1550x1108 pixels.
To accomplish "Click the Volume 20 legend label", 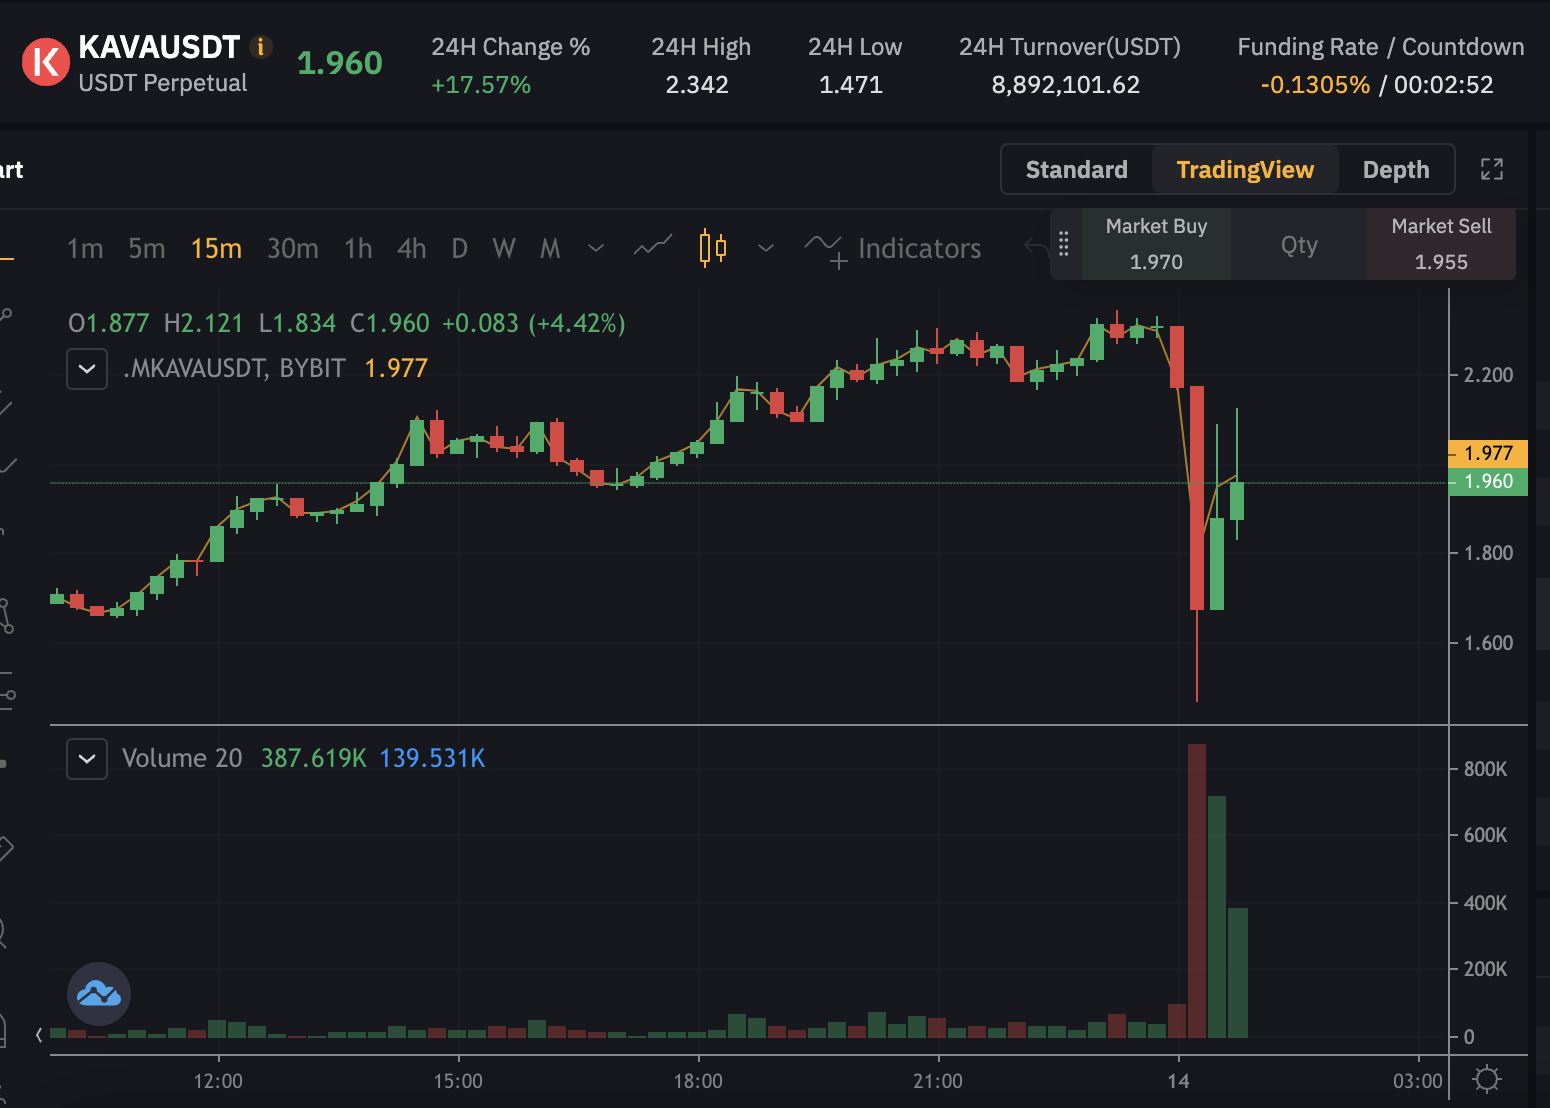I will pyautogui.click(x=182, y=758).
